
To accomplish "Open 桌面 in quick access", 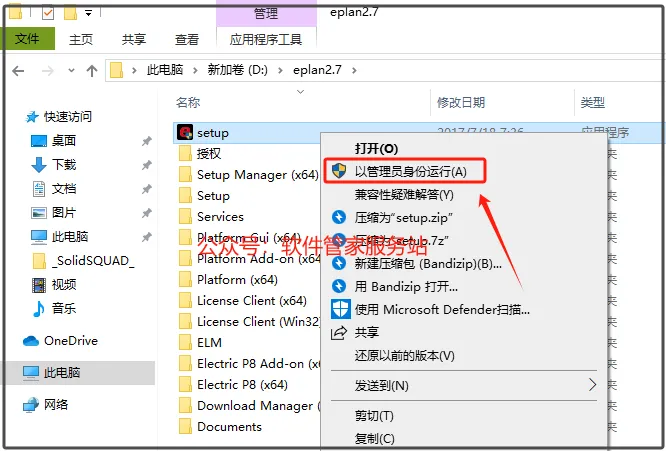I will [64, 140].
